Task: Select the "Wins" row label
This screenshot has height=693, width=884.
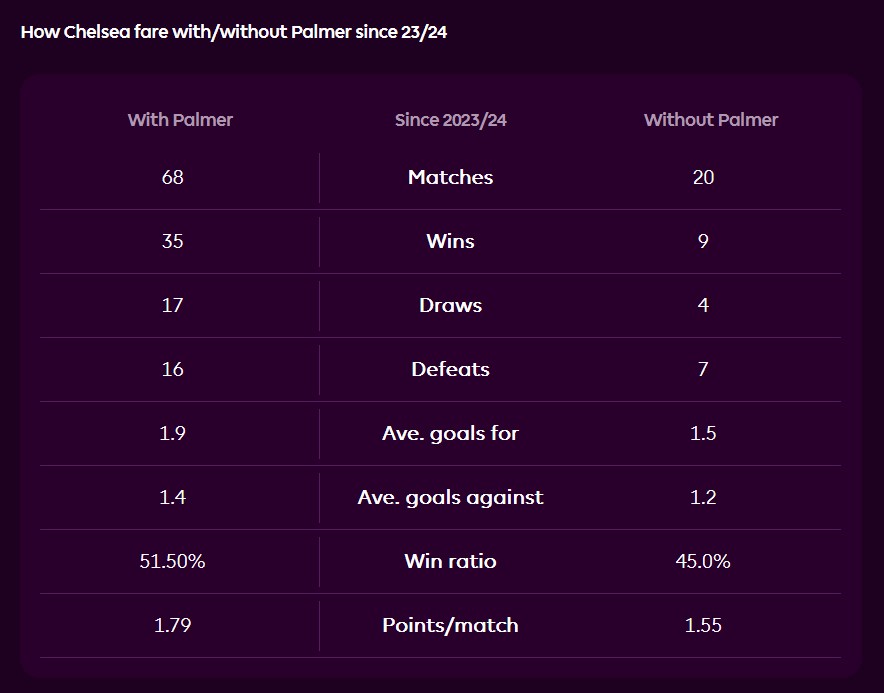Action: click(450, 241)
